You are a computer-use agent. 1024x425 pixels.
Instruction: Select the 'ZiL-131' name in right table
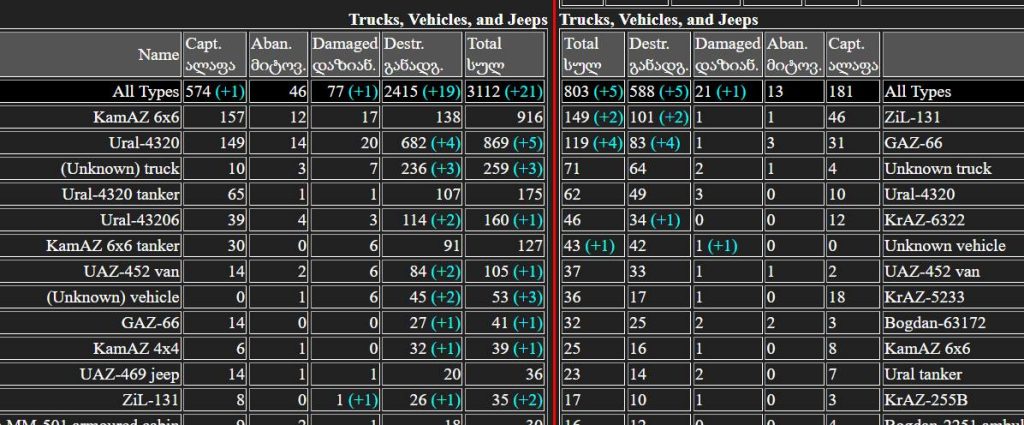(x=913, y=118)
